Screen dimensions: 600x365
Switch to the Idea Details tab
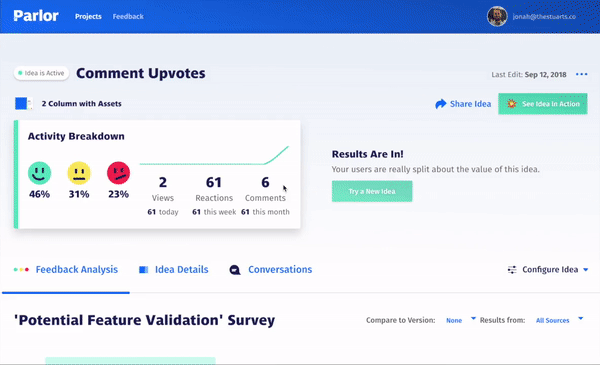pos(174,270)
